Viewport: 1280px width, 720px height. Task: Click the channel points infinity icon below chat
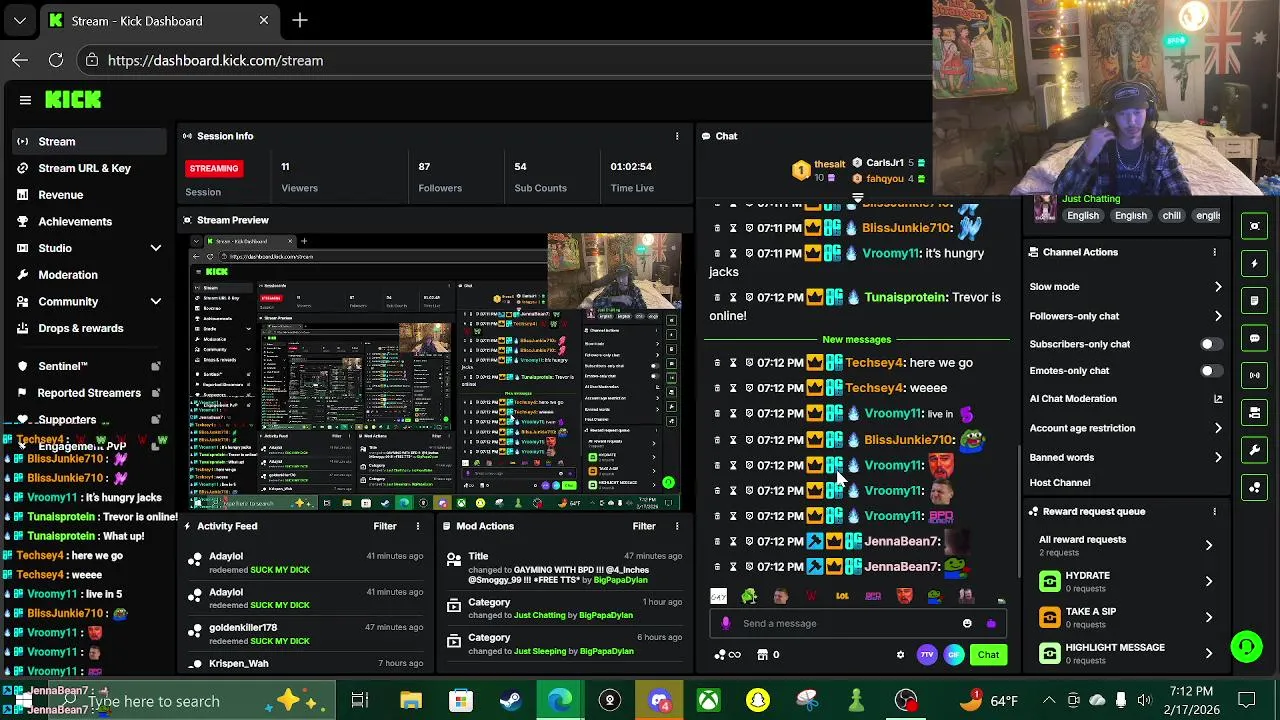coord(728,655)
